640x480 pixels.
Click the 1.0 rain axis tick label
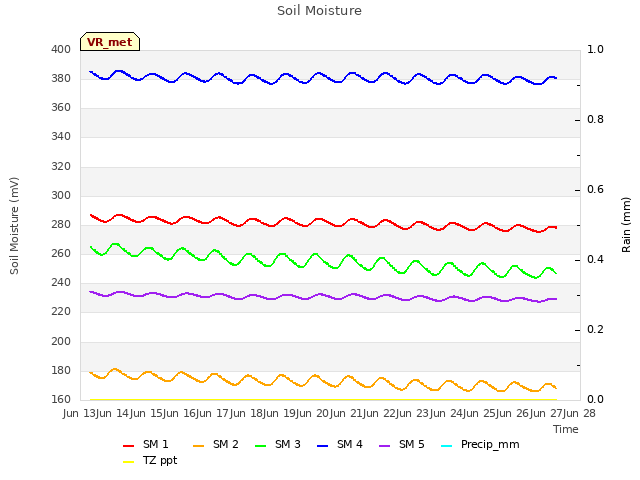[x=595, y=49]
